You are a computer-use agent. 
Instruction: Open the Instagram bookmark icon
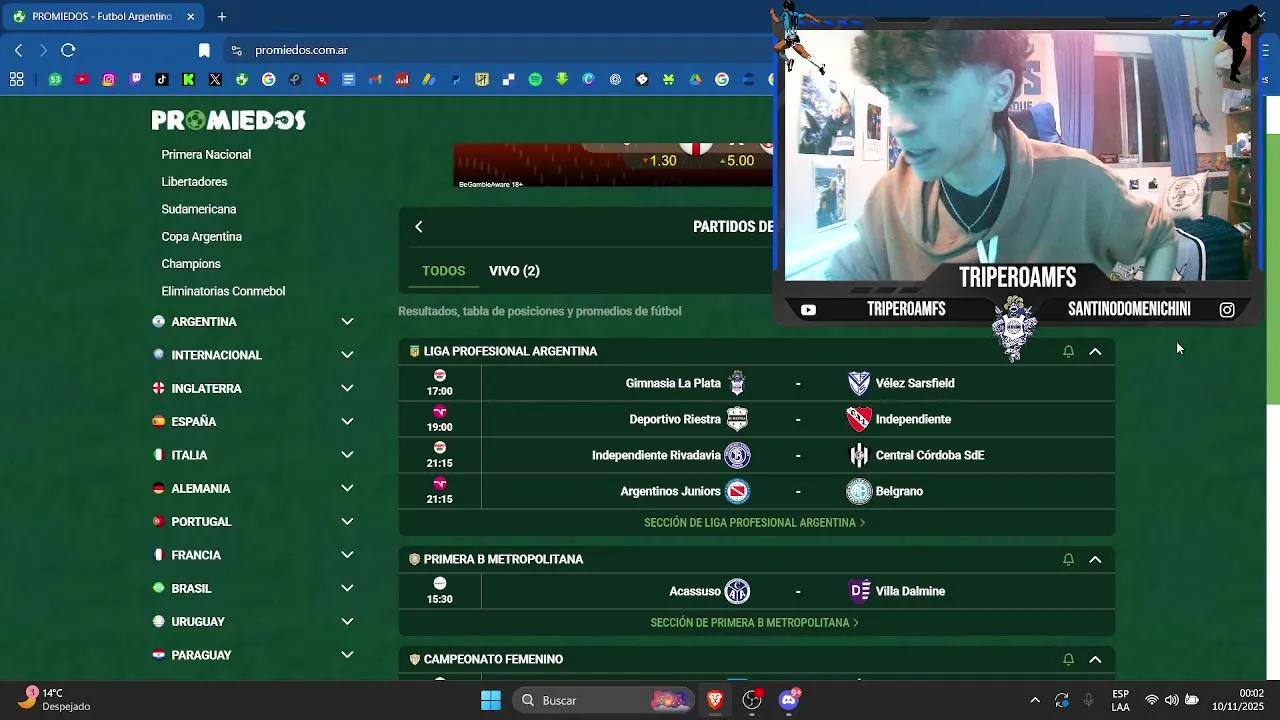coord(109,79)
